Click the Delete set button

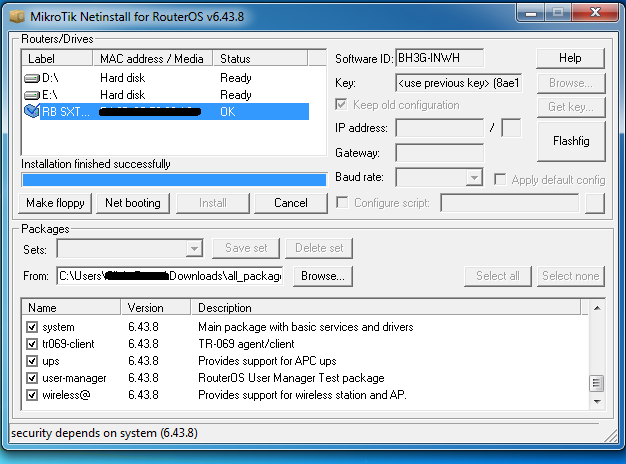tap(319, 248)
